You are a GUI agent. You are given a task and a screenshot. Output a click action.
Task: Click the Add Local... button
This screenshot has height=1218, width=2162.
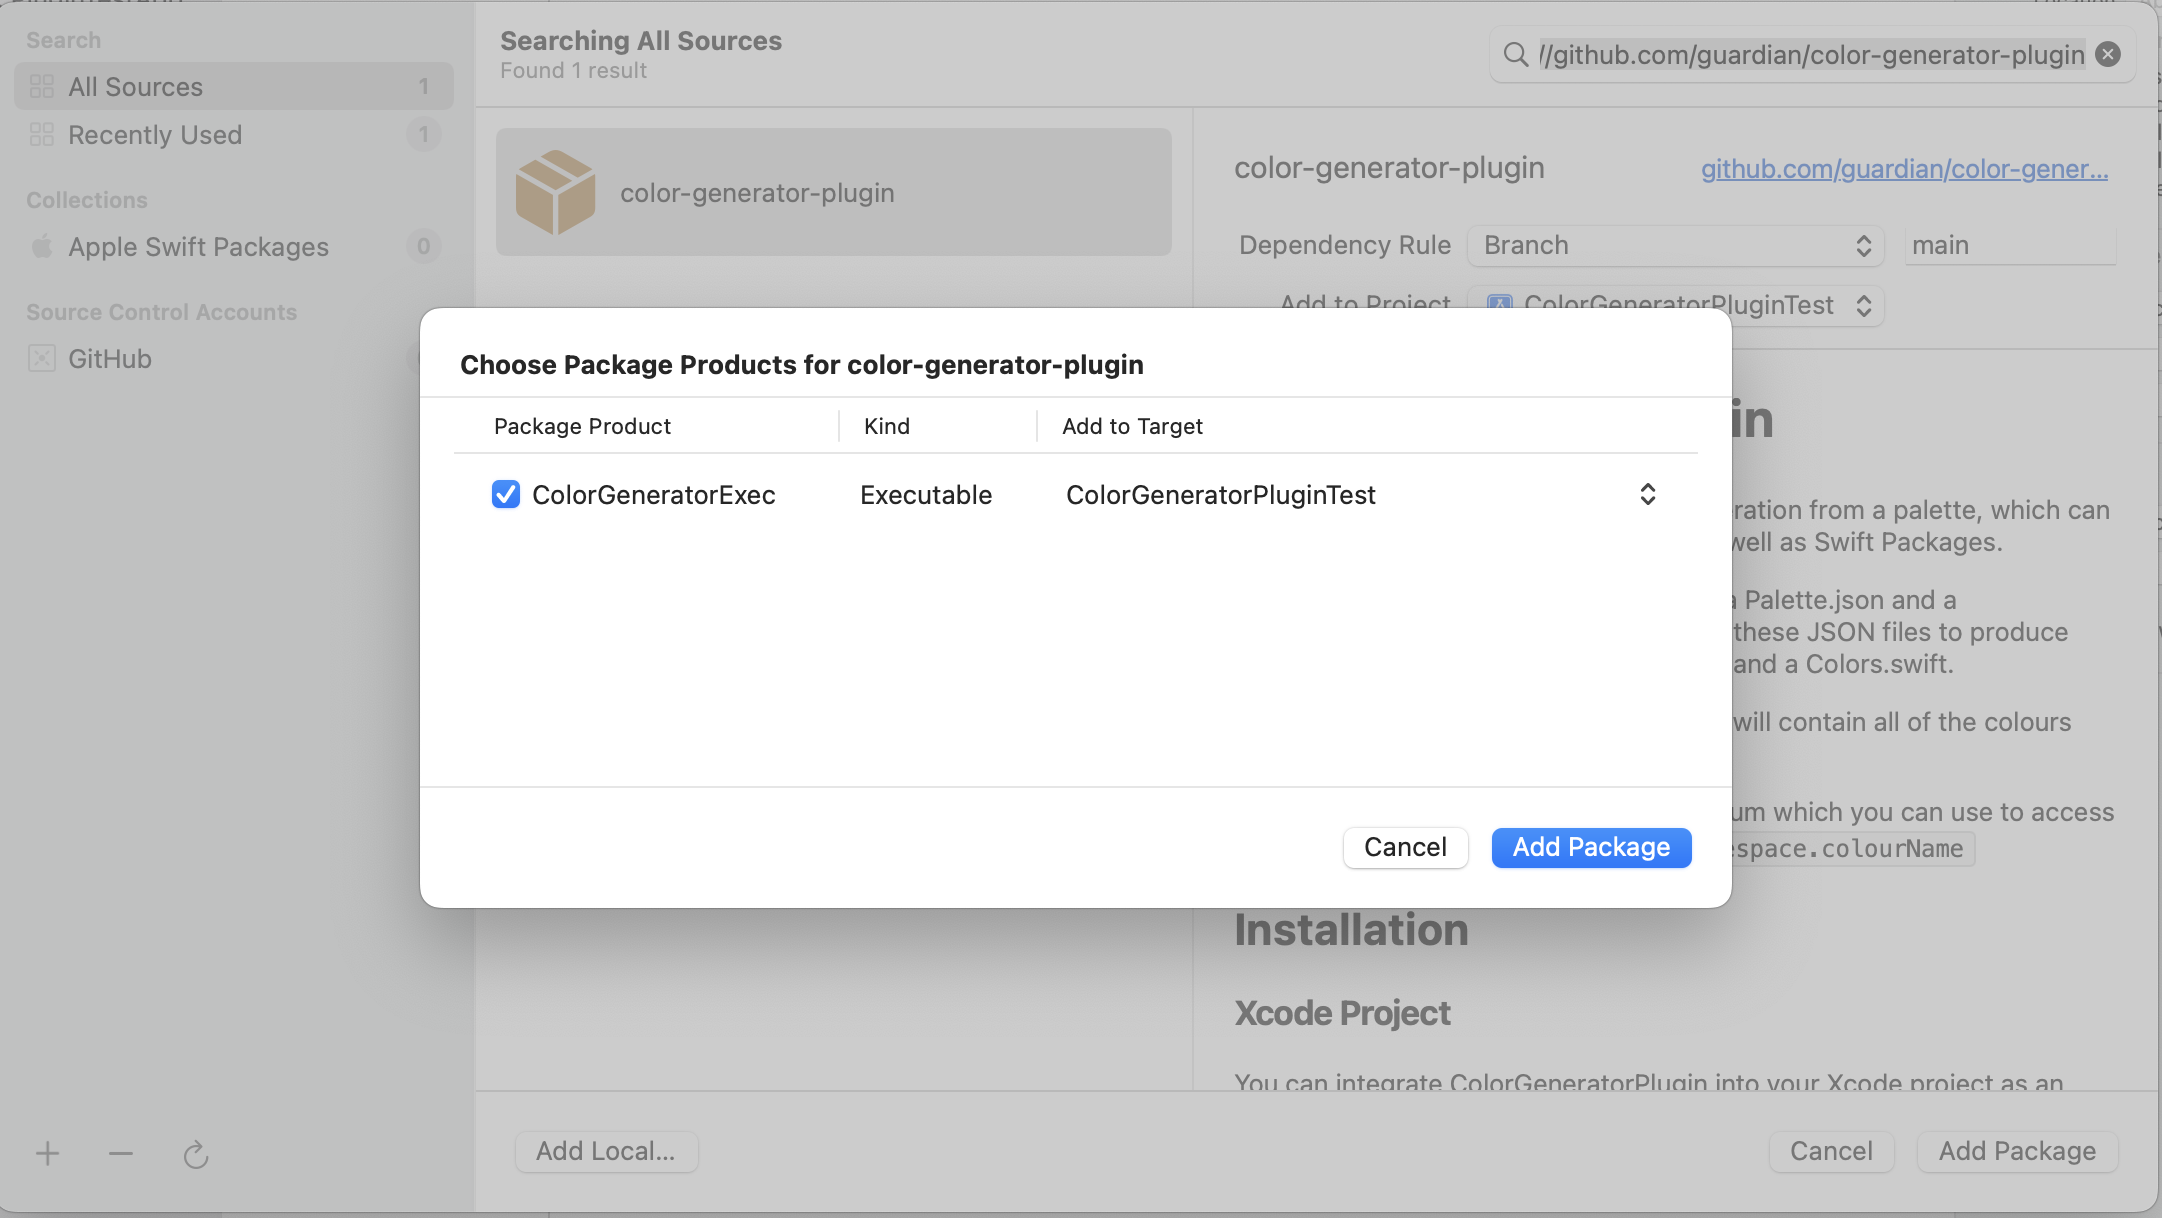pyautogui.click(x=606, y=1151)
